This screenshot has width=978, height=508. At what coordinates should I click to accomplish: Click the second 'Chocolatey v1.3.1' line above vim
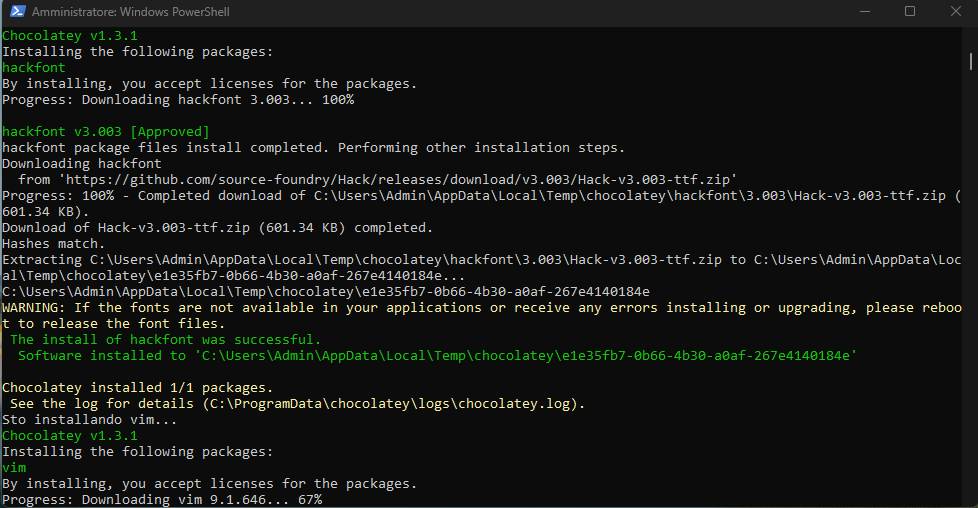coord(70,436)
